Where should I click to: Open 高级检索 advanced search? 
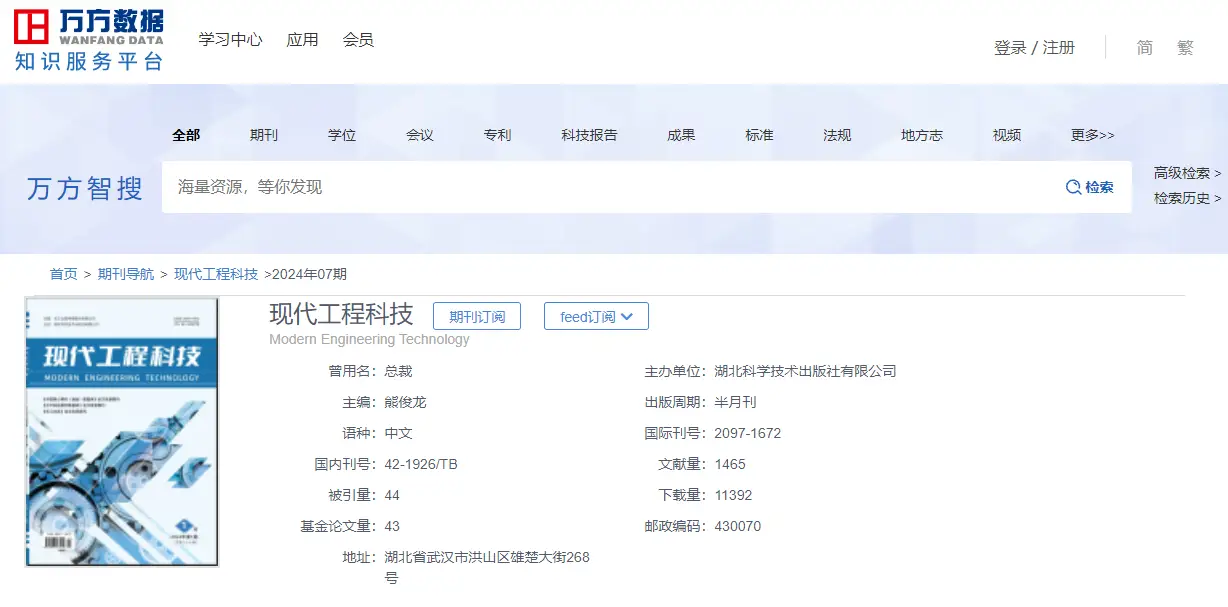point(1187,173)
